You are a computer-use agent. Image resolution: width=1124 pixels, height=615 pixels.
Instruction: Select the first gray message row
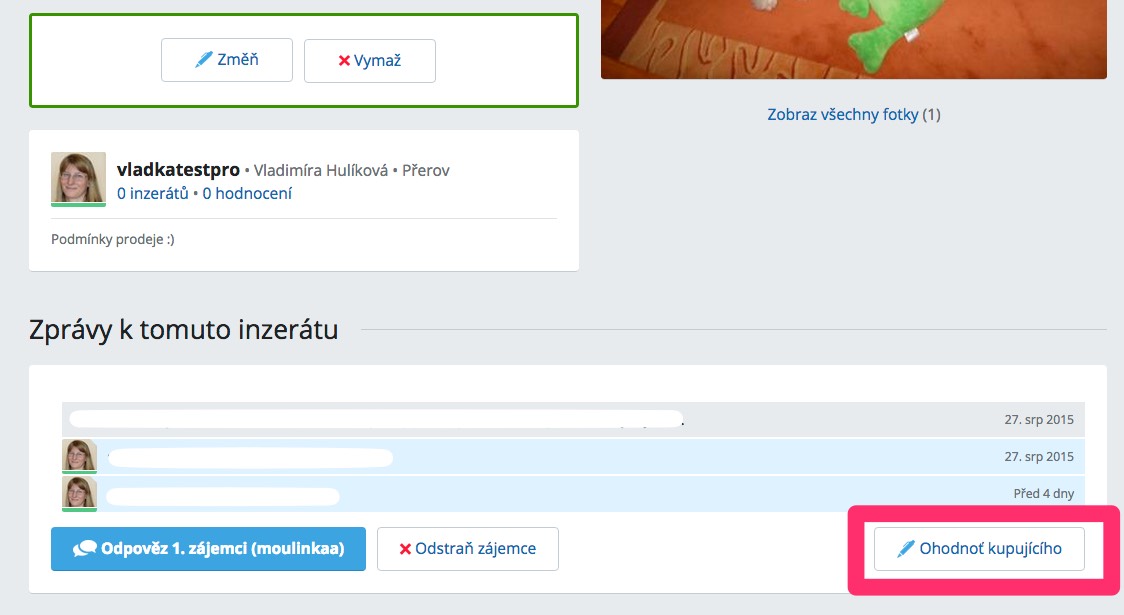point(573,419)
